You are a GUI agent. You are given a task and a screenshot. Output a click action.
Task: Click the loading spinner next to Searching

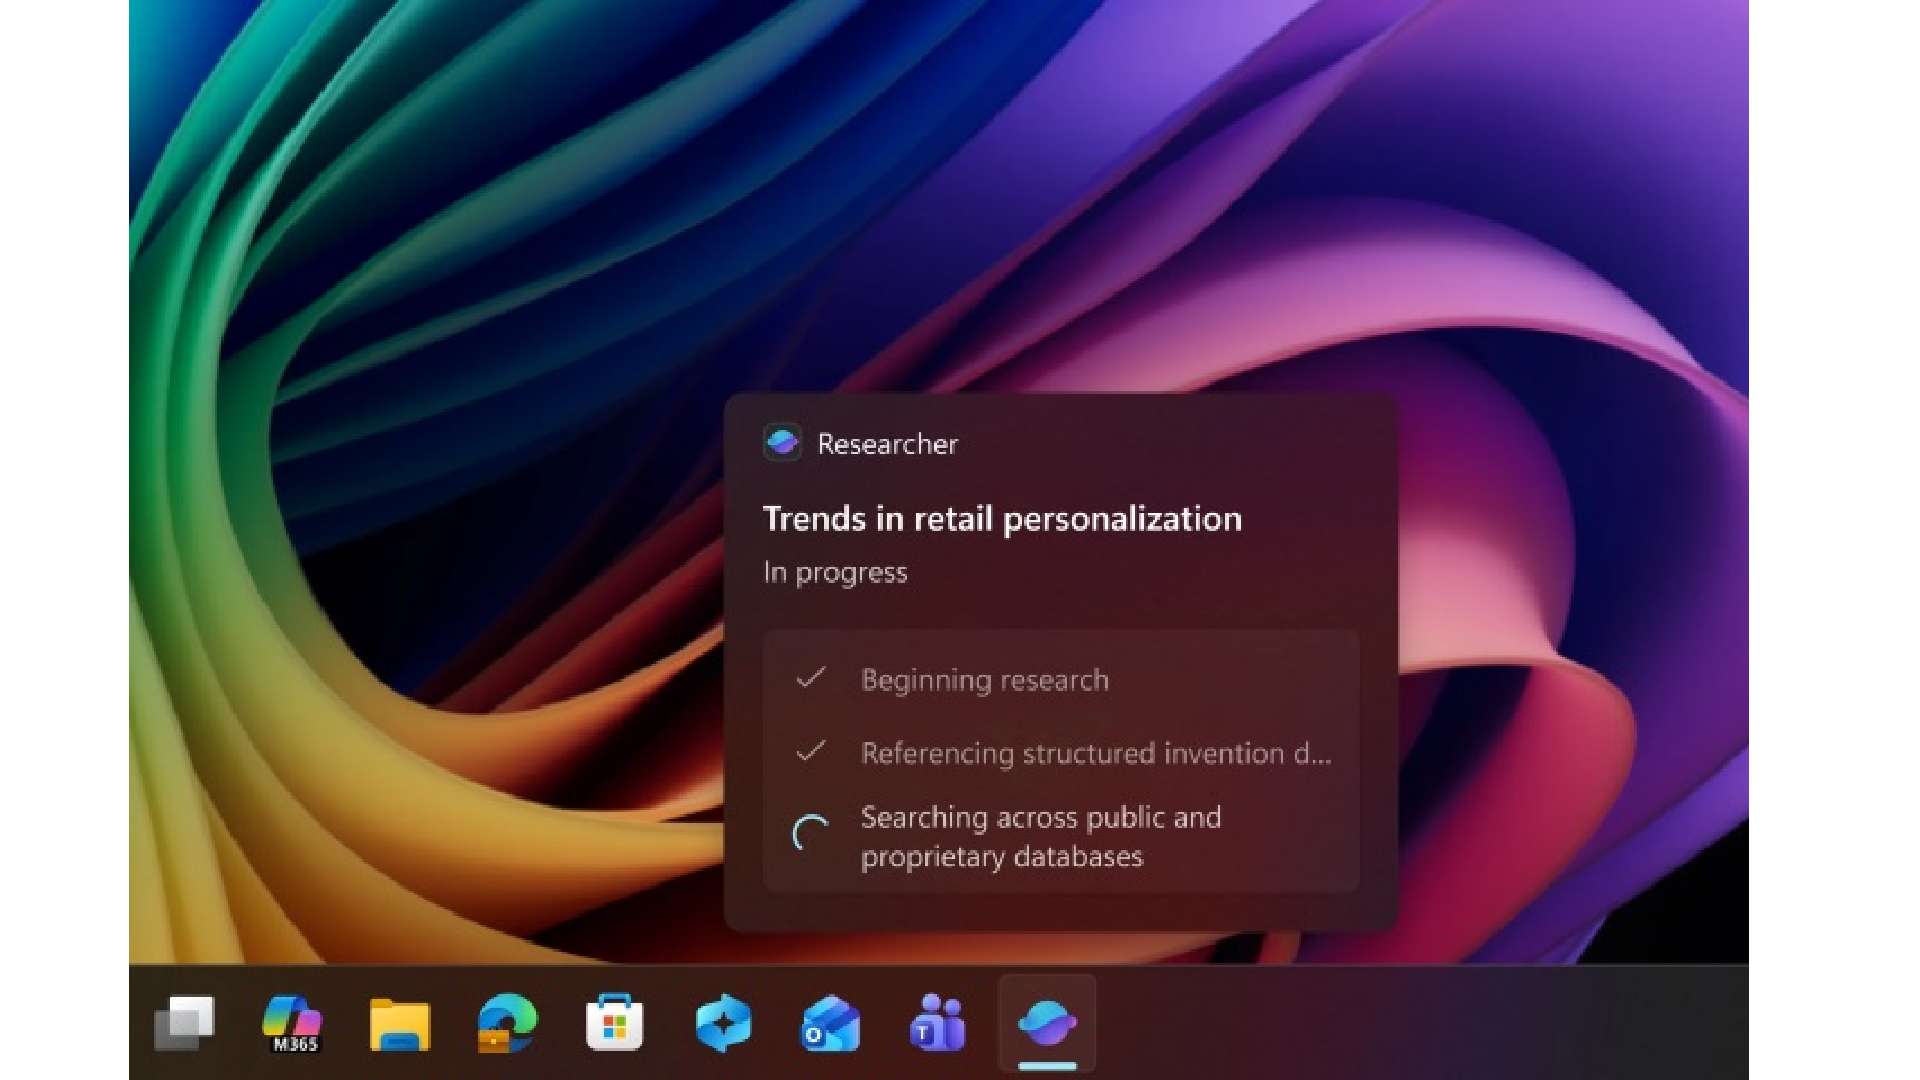(811, 833)
